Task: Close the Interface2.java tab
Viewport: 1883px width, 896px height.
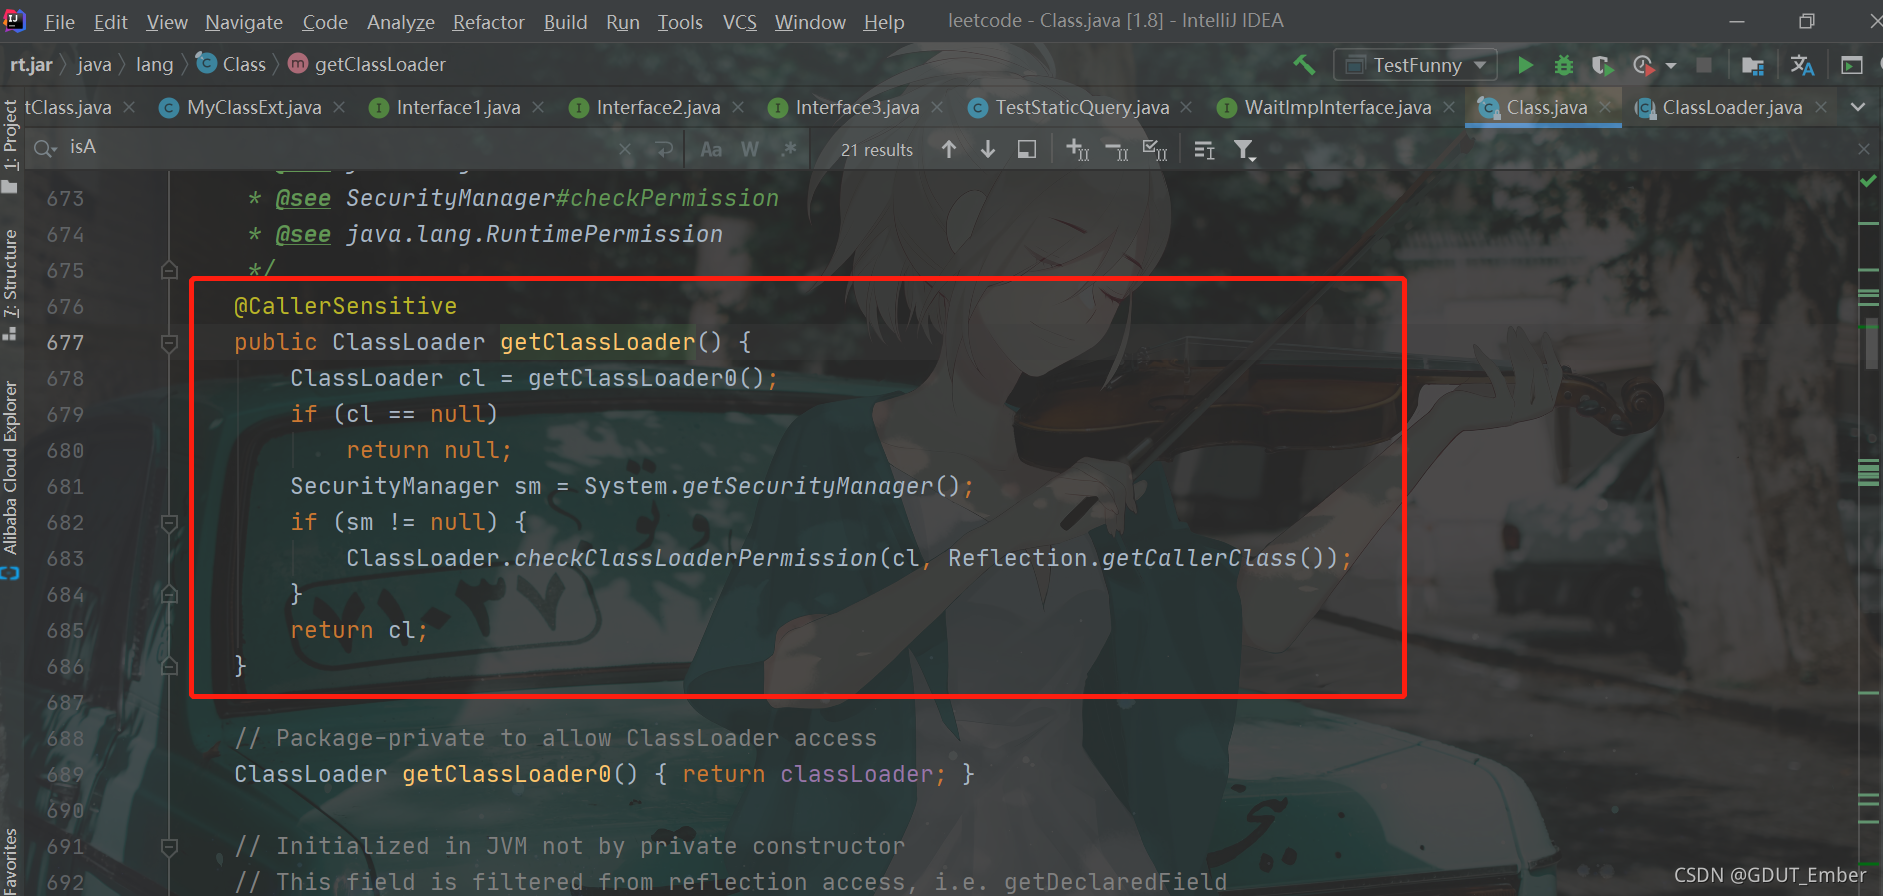Action: [738, 107]
